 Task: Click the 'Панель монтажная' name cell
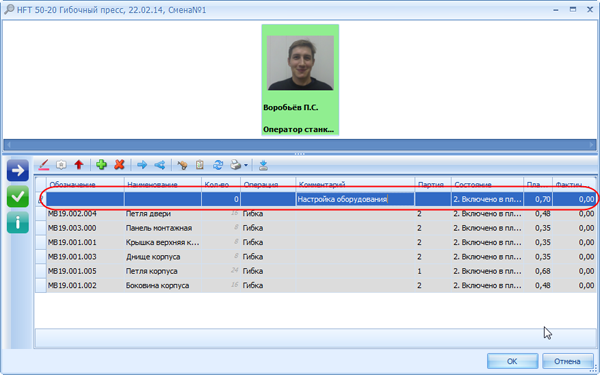click(163, 228)
